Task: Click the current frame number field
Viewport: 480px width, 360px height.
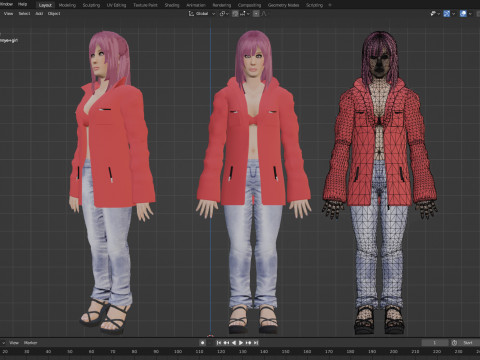Action: [x=435, y=343]
